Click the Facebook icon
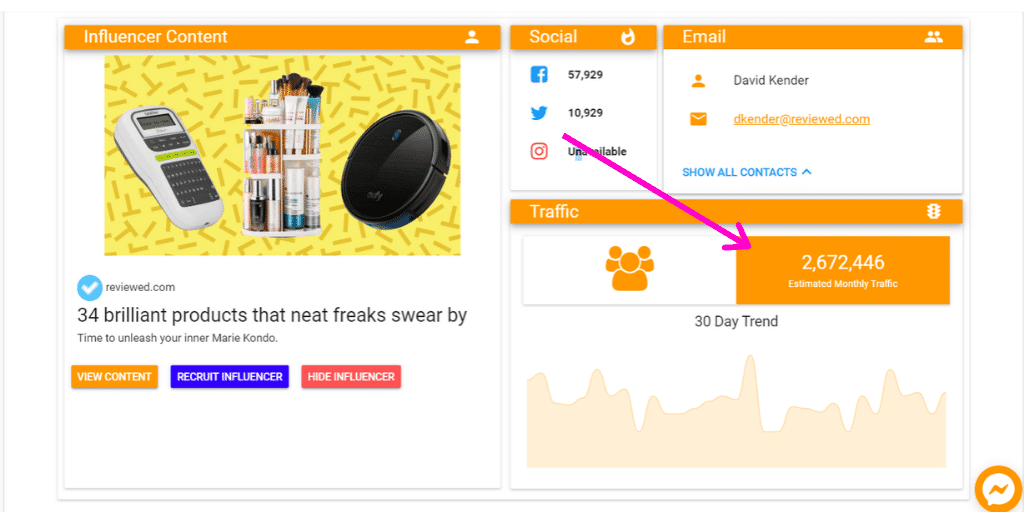Screen dimensions: 1024x512 [539, 75]
